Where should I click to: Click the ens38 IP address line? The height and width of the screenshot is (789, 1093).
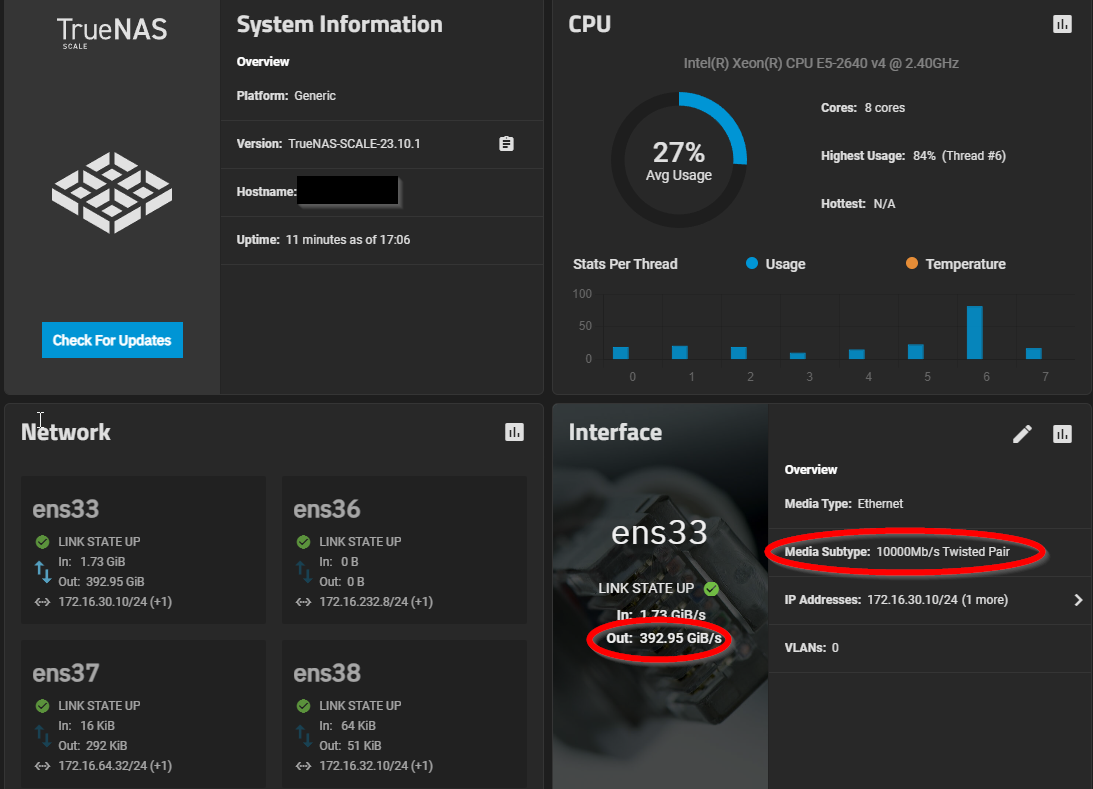[x=375, y=766]
